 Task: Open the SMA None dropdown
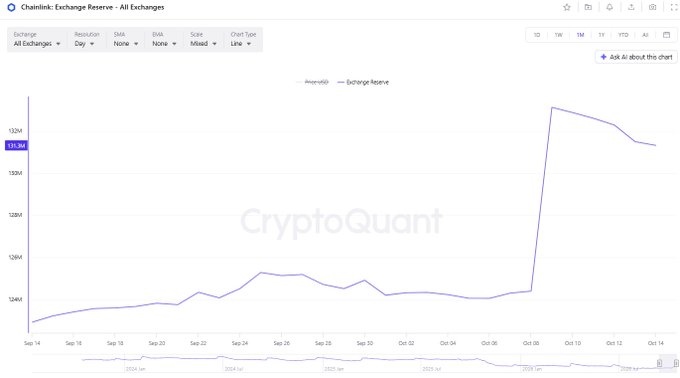pos(126,39)
